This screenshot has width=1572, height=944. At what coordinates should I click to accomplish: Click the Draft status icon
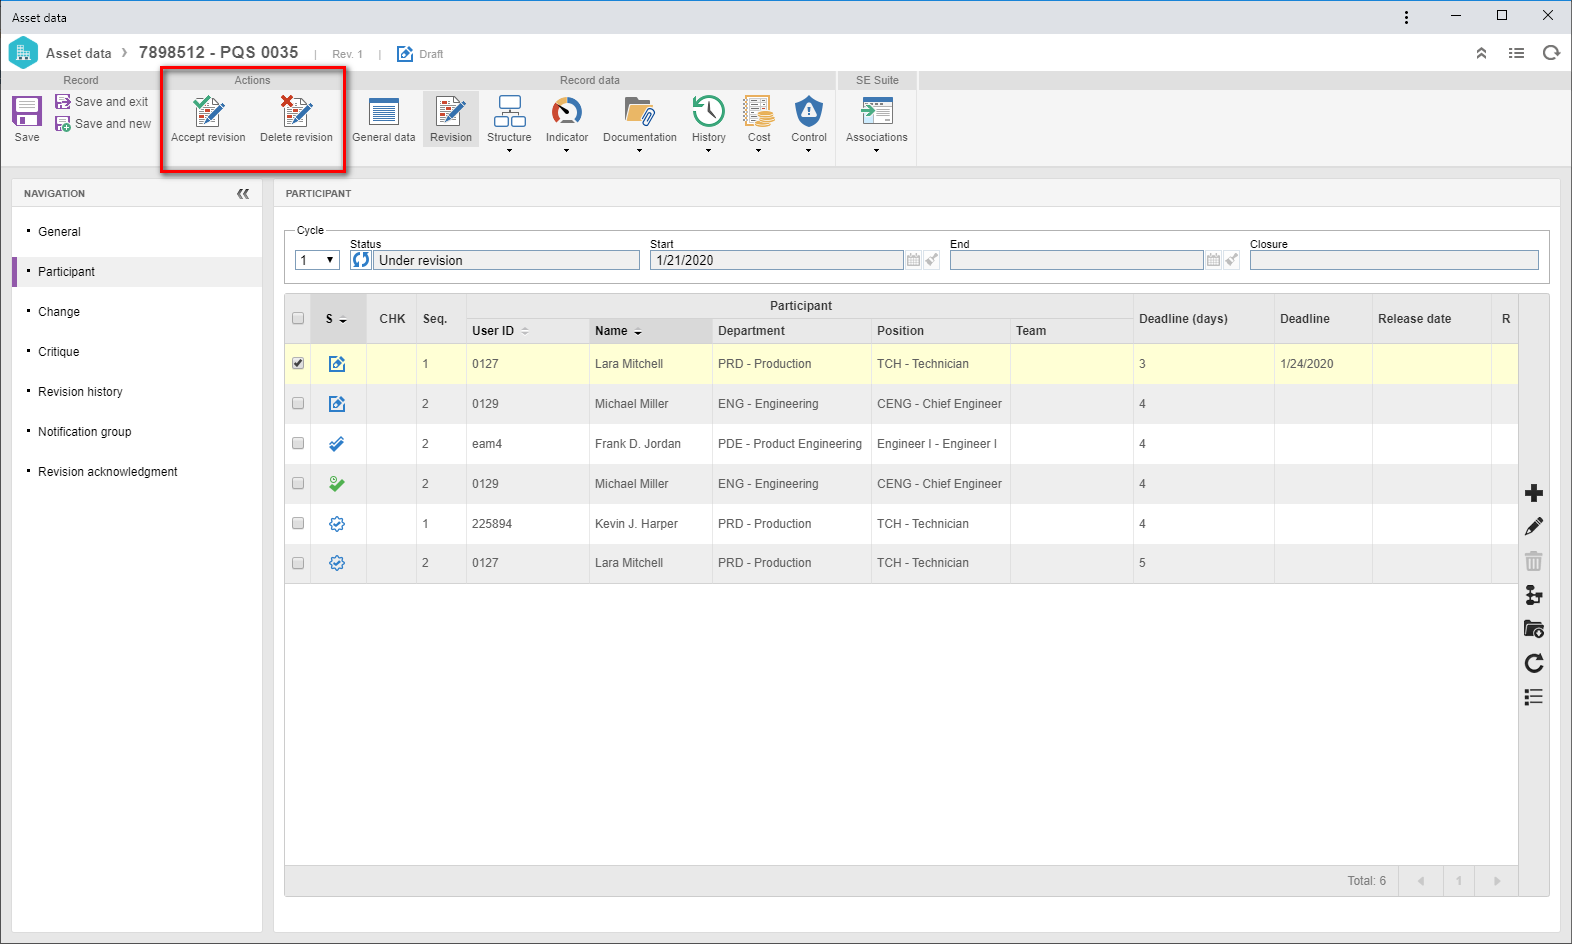tap(405, 54)
